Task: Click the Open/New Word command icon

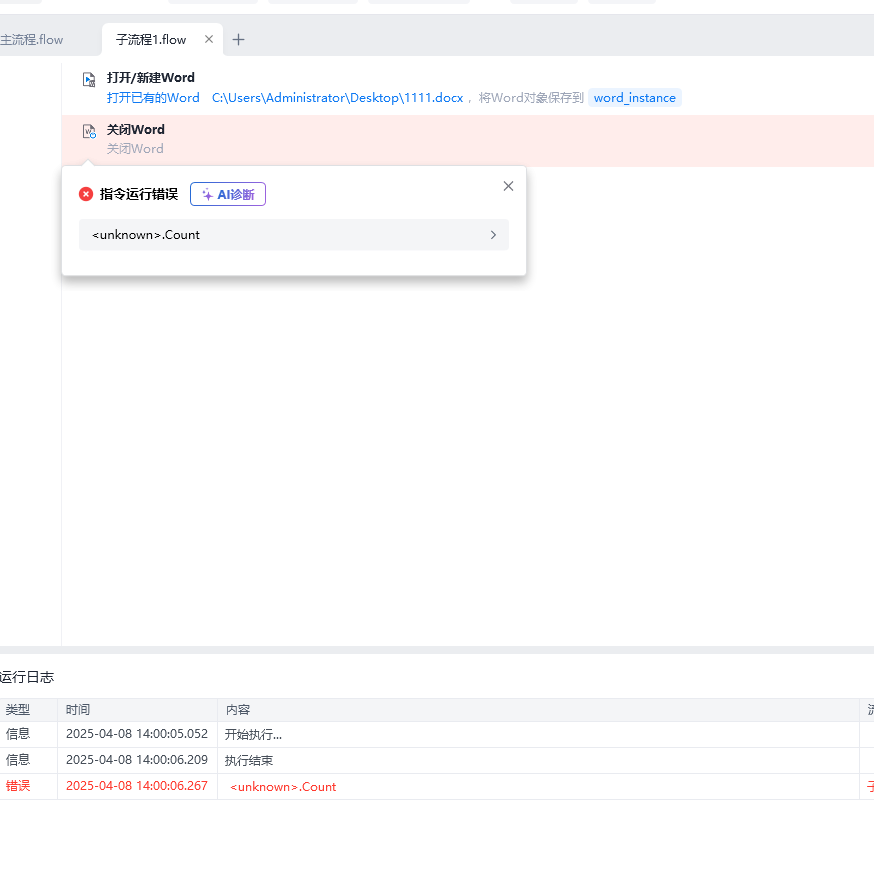Action: tap(89, 79)
